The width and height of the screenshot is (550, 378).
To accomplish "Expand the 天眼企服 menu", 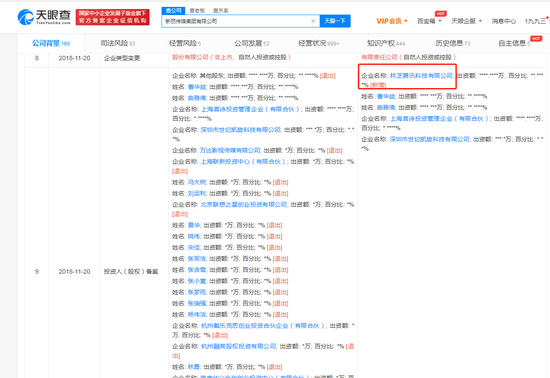I will (467, 21).
